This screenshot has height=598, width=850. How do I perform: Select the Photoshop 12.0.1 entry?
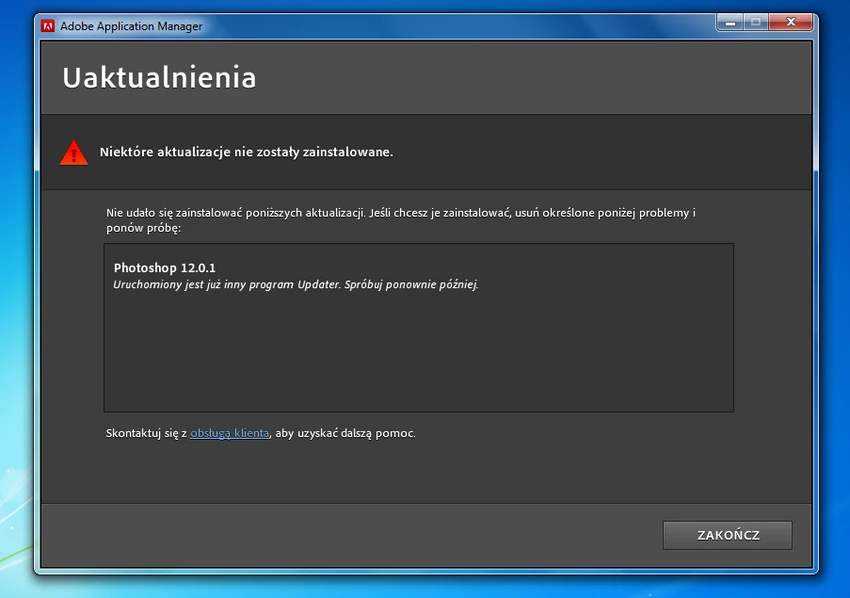coord(164,268)
